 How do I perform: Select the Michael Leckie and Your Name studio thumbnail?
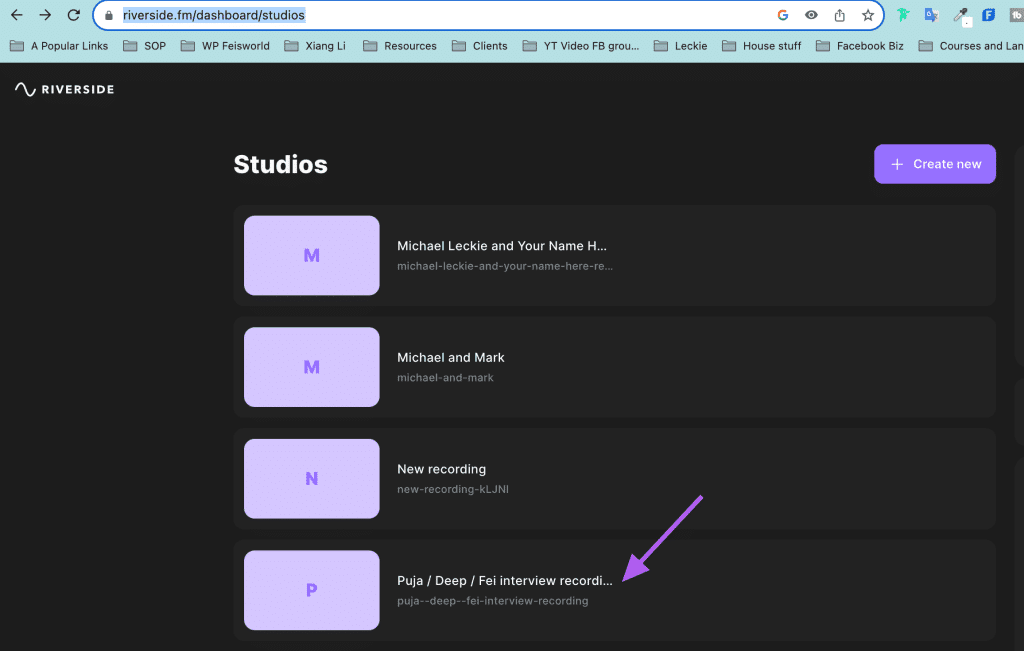(312, 255)
